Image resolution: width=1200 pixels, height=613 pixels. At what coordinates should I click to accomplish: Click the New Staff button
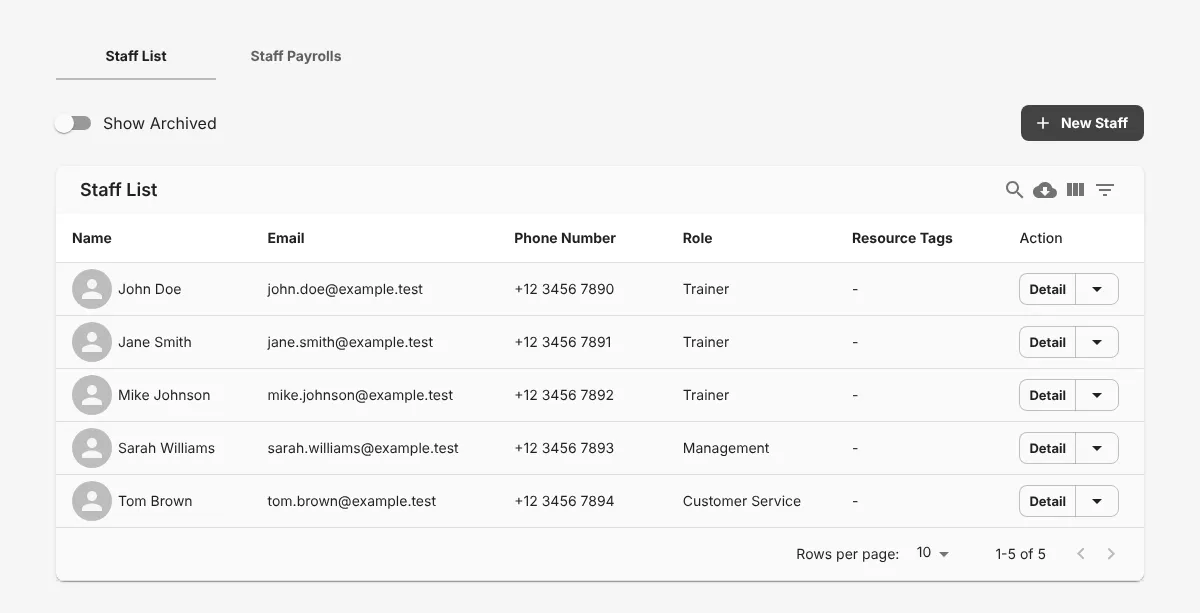click(x=1082, y=123)
